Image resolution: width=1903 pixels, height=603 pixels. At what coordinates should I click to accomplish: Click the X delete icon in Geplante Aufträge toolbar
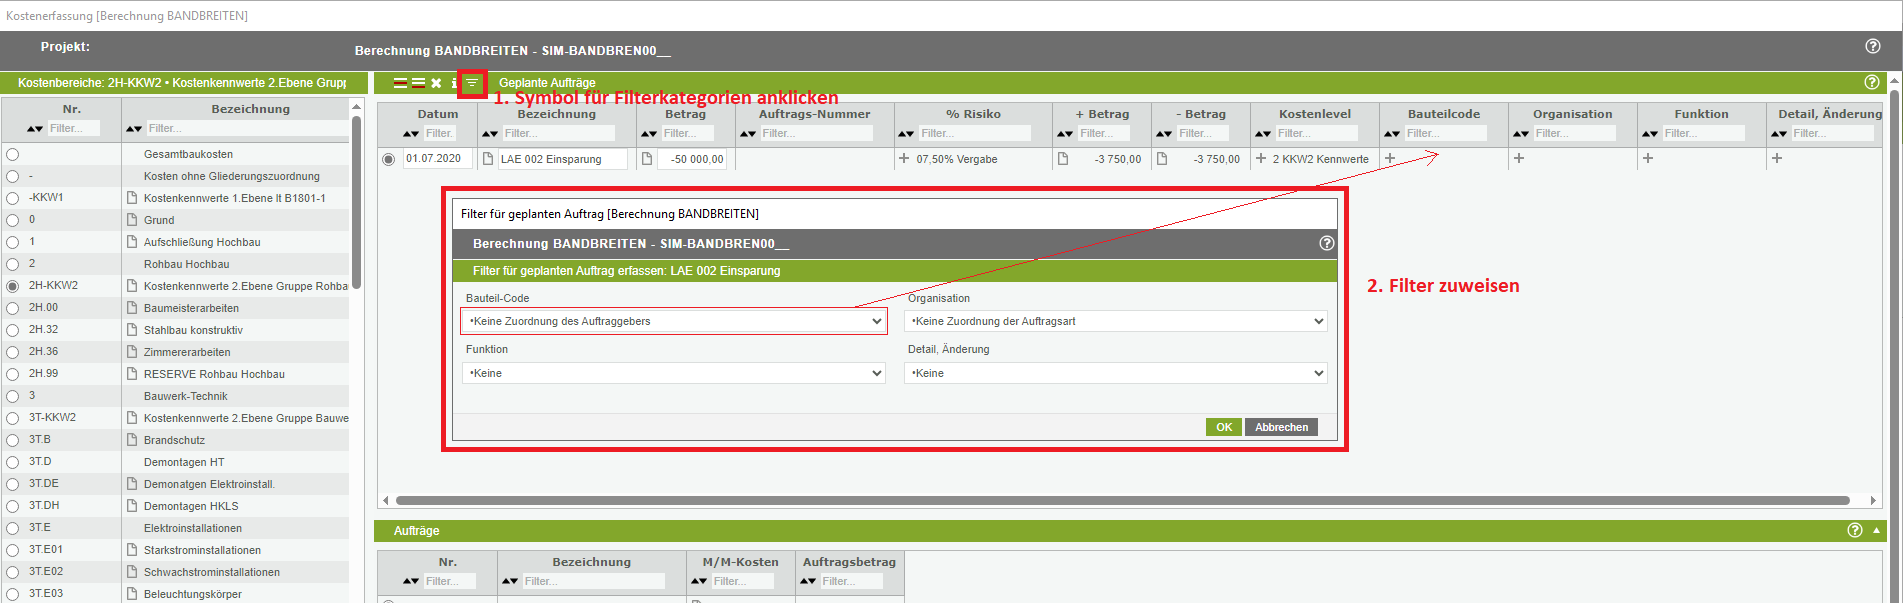tap(436, 83)
